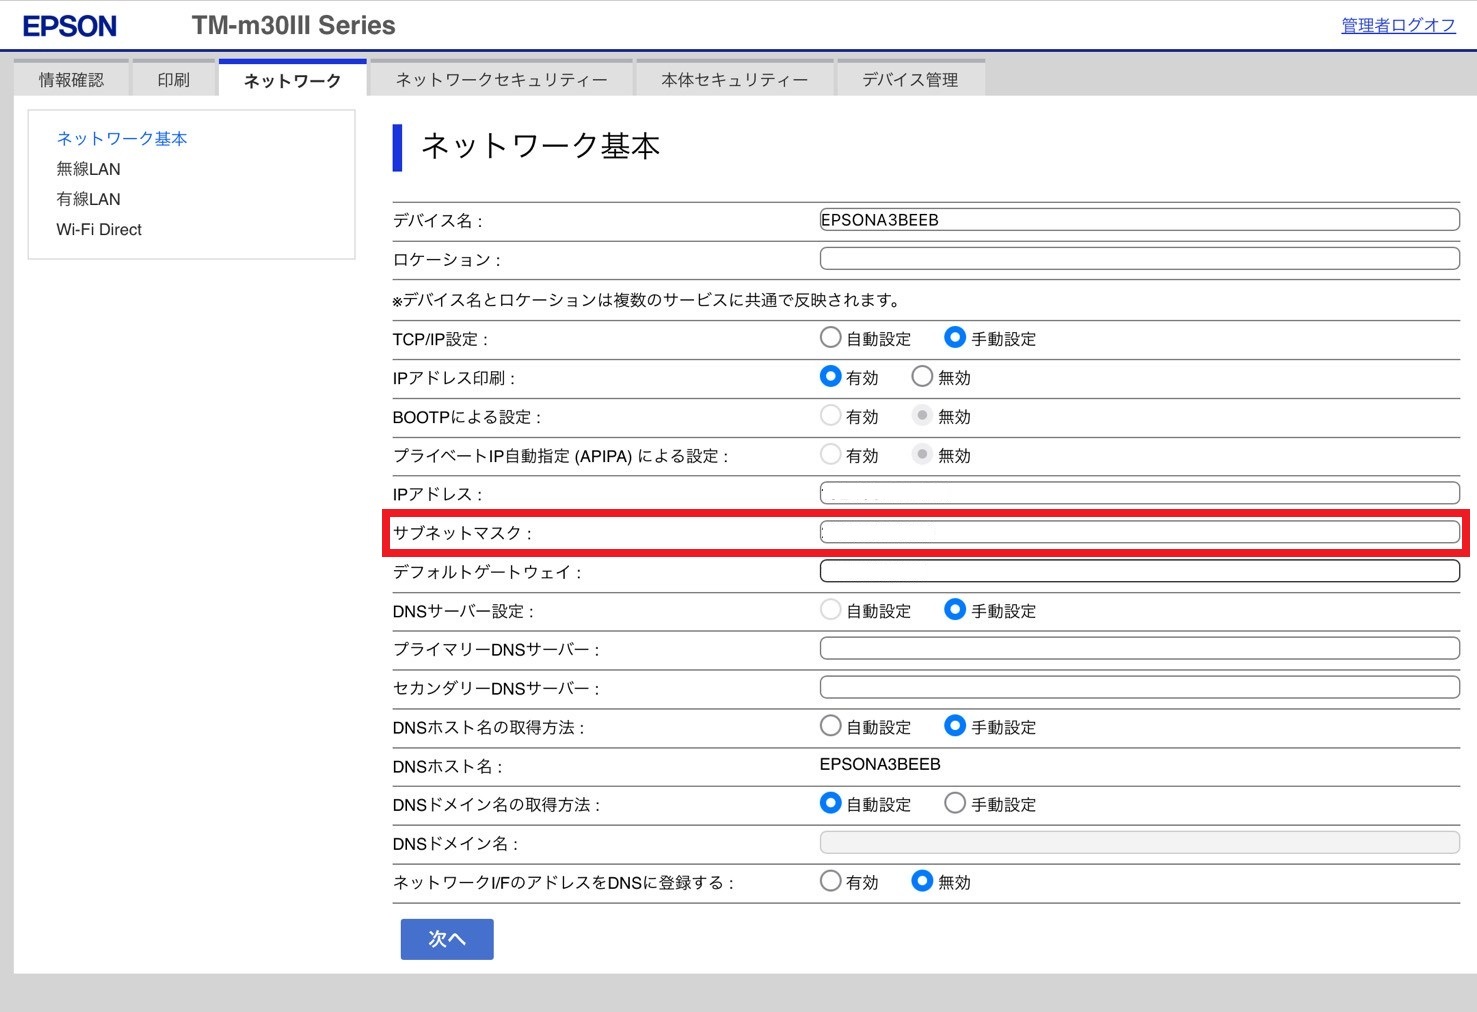Select 無線LAN in the sidebar
This screenshot has width=1477, height=1012.
[x=88, y=169]
